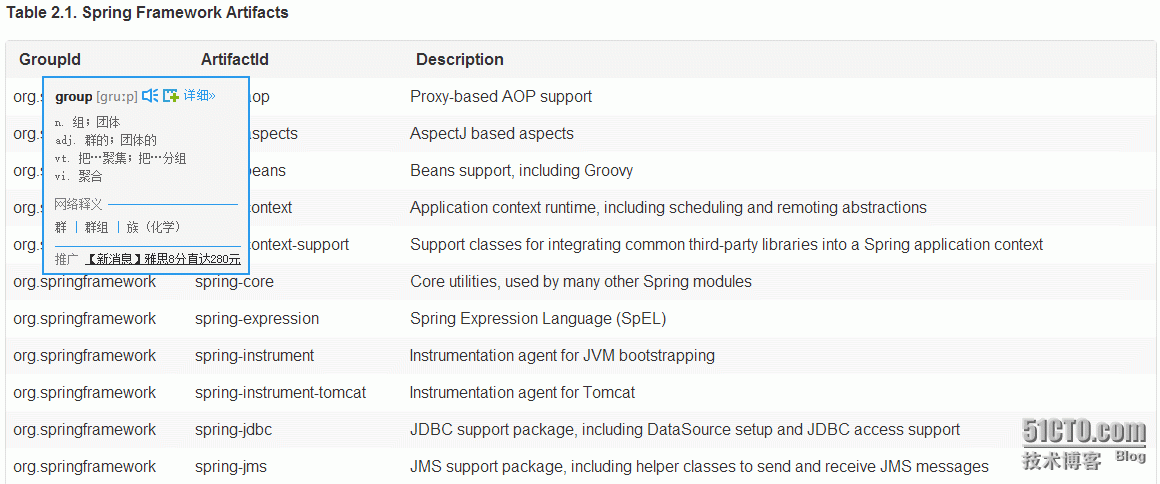Click the spring-instrument-tomcat artifact cell
This screenshot has height=484, width=1160.
(280, 392)
